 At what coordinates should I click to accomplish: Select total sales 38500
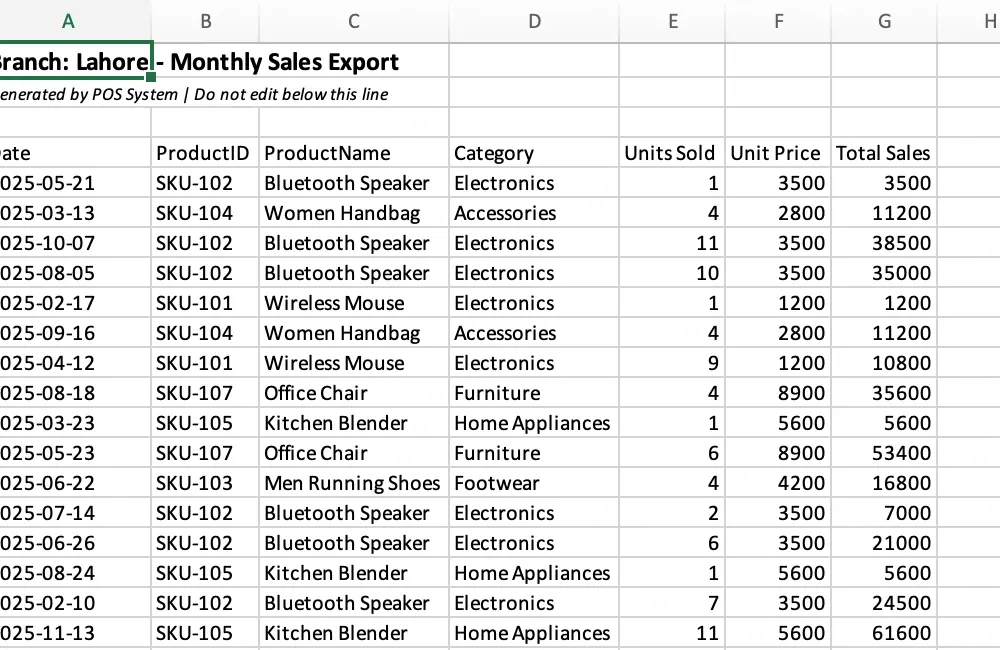coord(884,243)
